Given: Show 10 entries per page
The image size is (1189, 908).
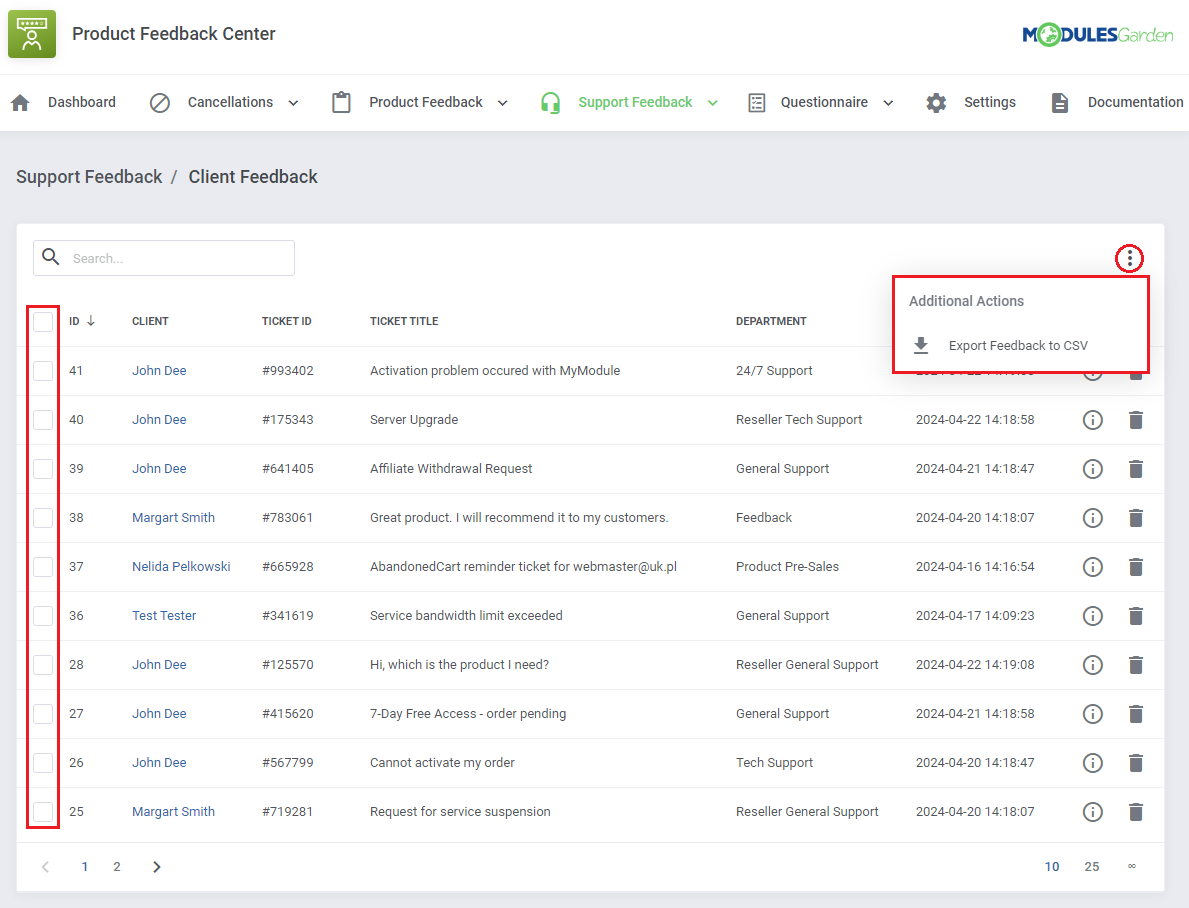Looking at the screenshot, I should click(1052, 866).
